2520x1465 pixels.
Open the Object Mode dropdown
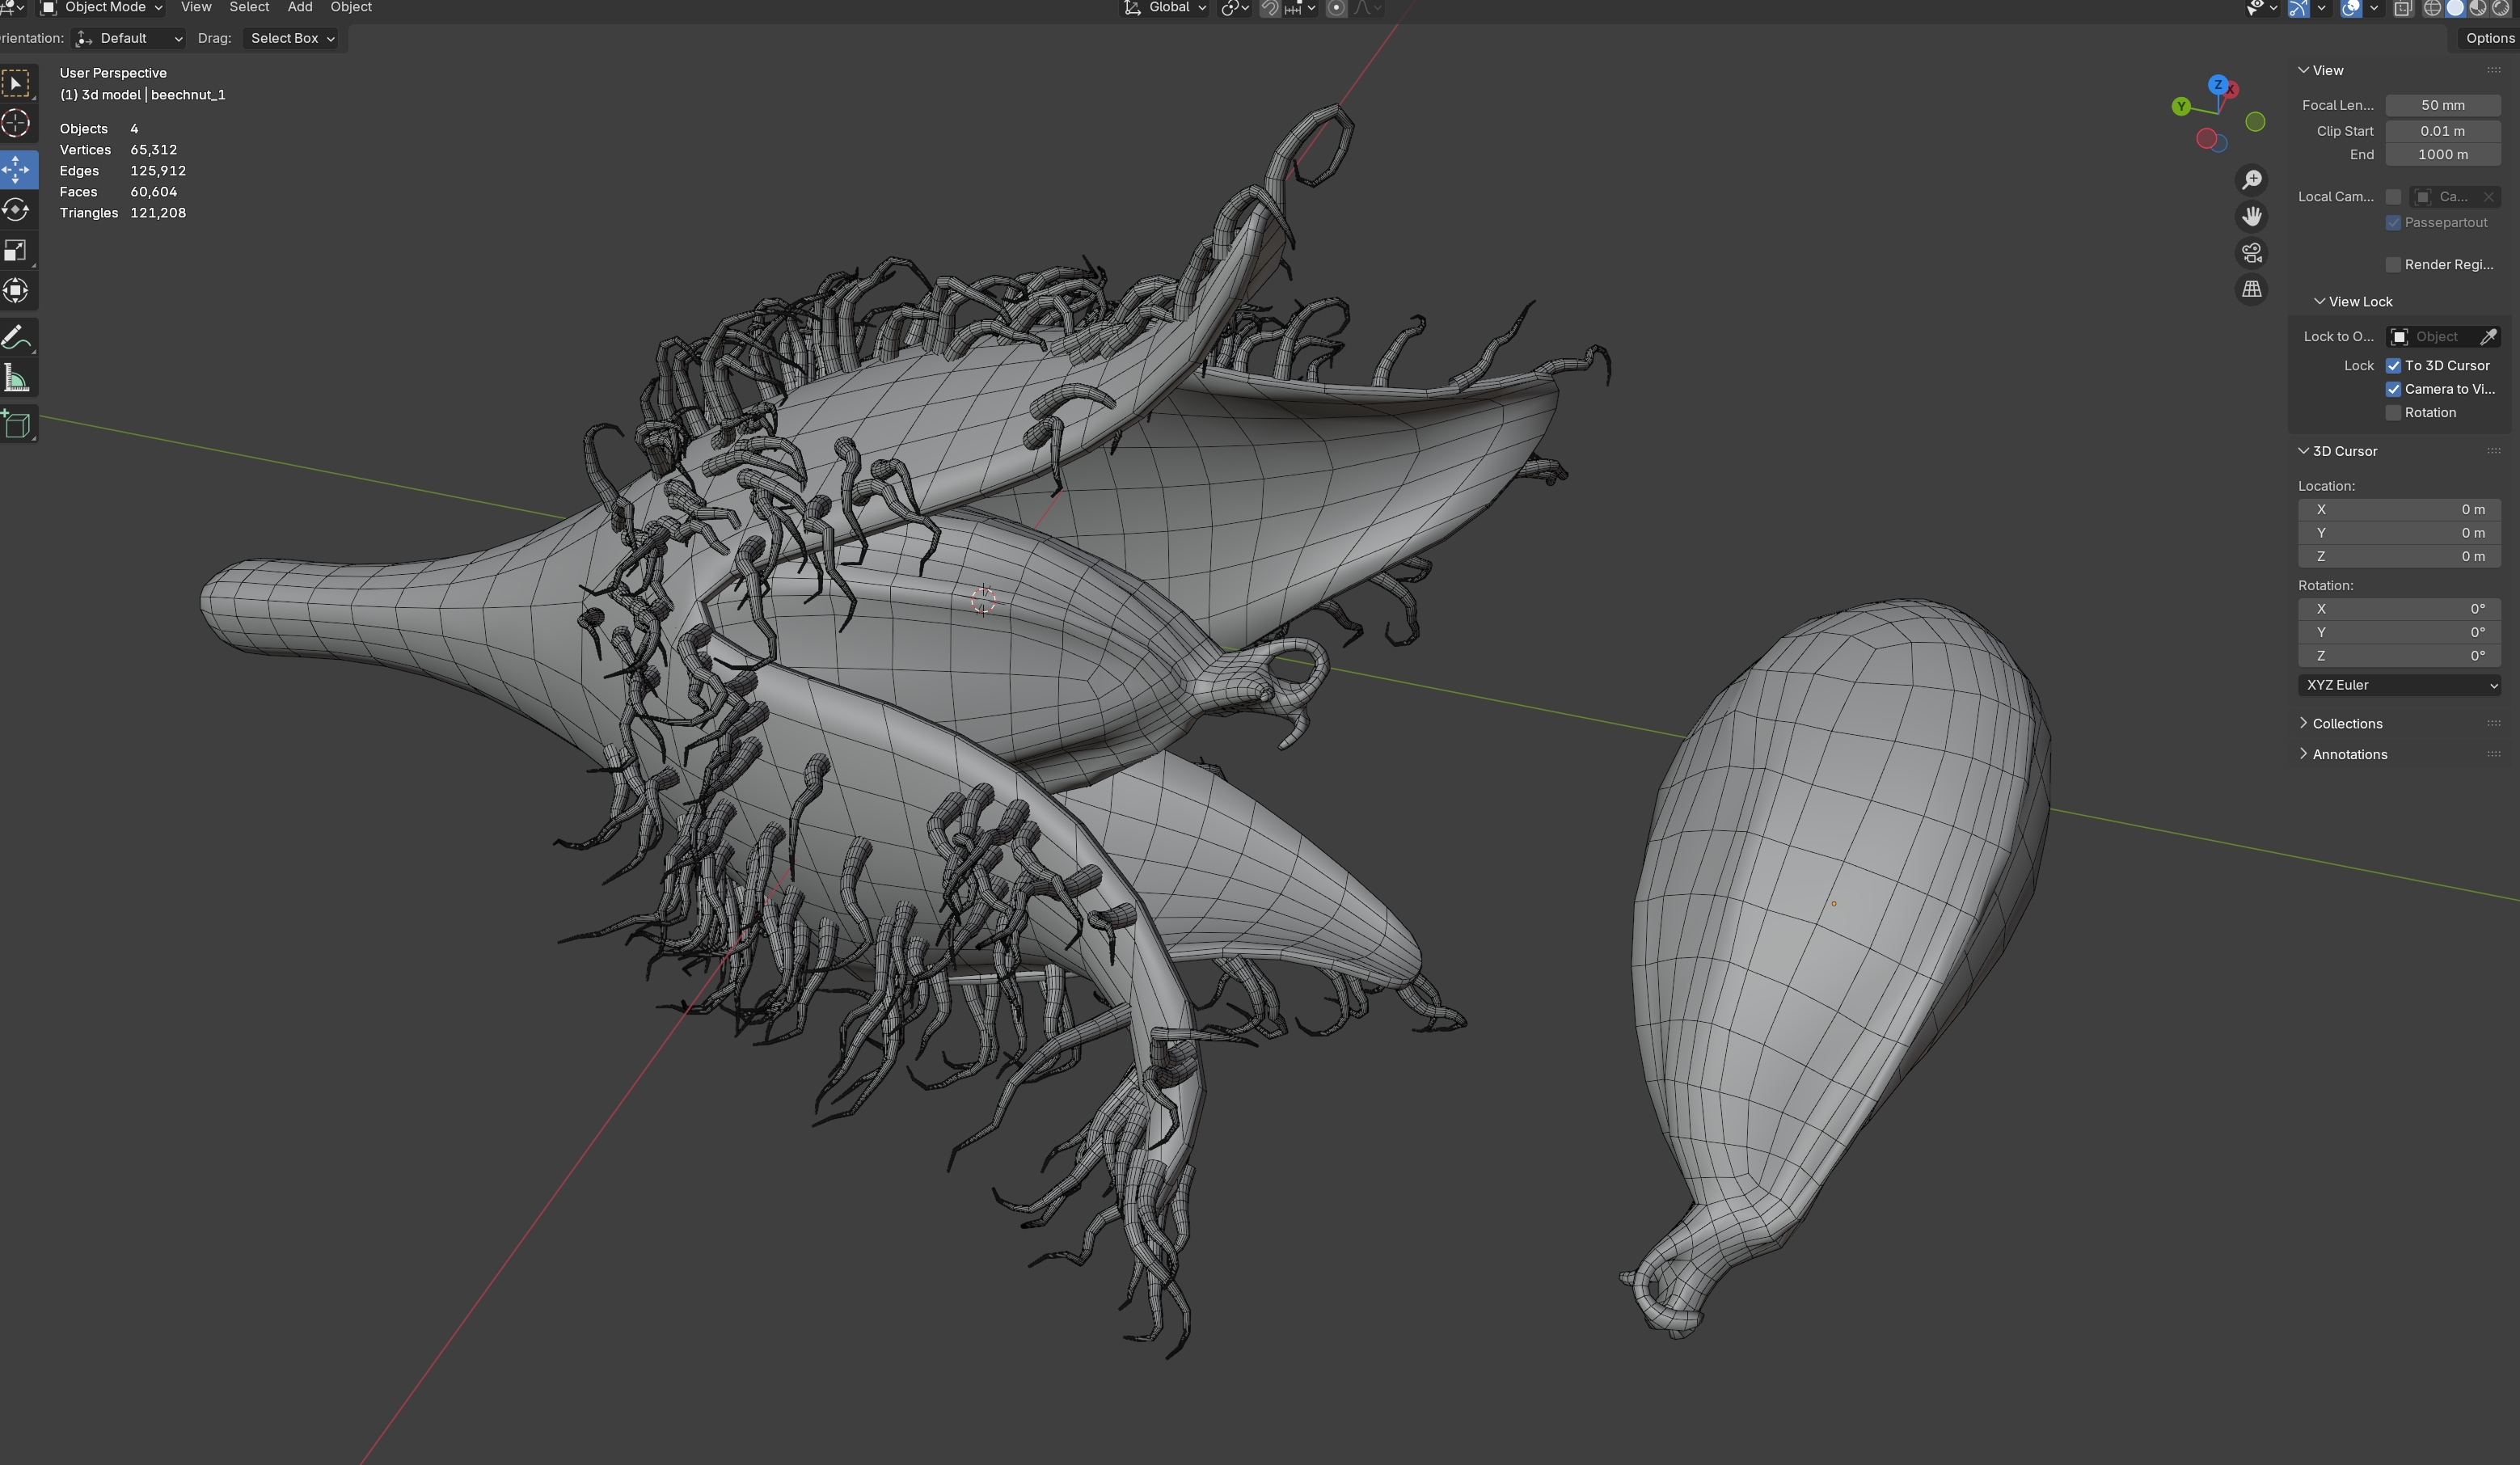coord(102,8)
